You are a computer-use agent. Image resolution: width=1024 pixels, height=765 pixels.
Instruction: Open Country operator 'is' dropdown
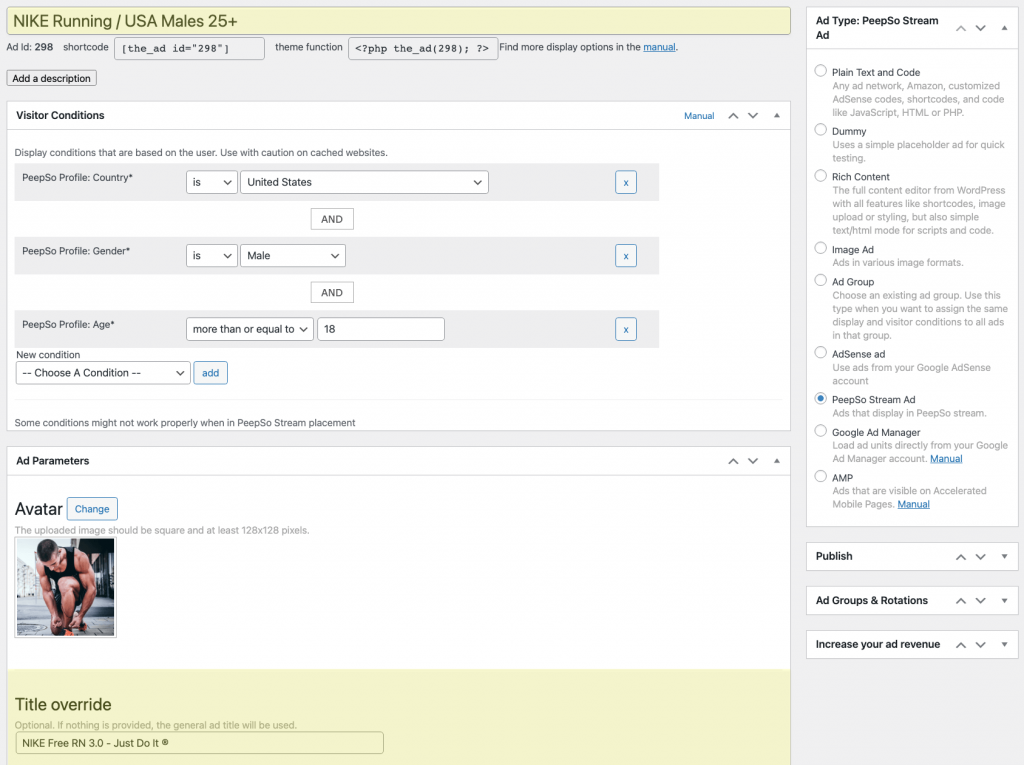pos(212,182)
